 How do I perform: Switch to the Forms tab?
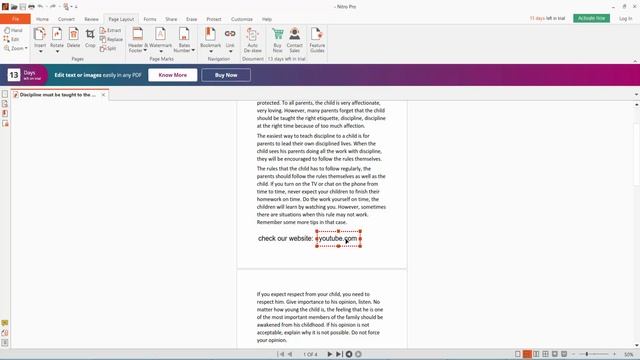click(x=150, y=19)
